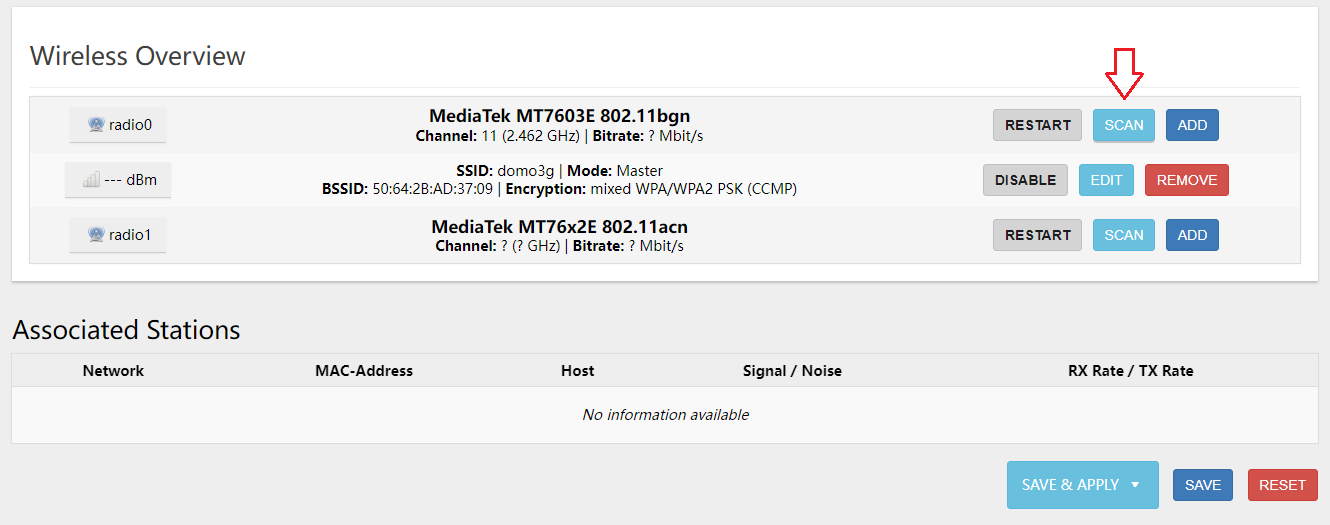Click the signal strength dBm badge
Viewport: 1330px width, 525px height.
coord(118,180)
